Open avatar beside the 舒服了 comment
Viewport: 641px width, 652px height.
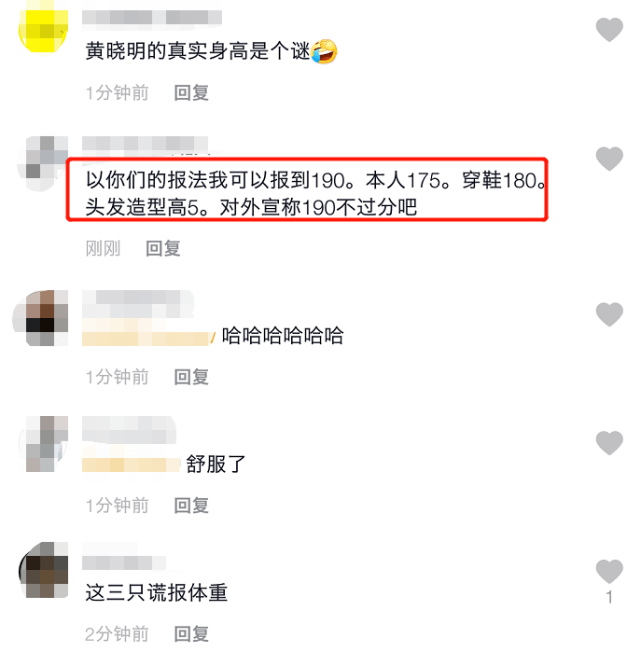point(43,444)
